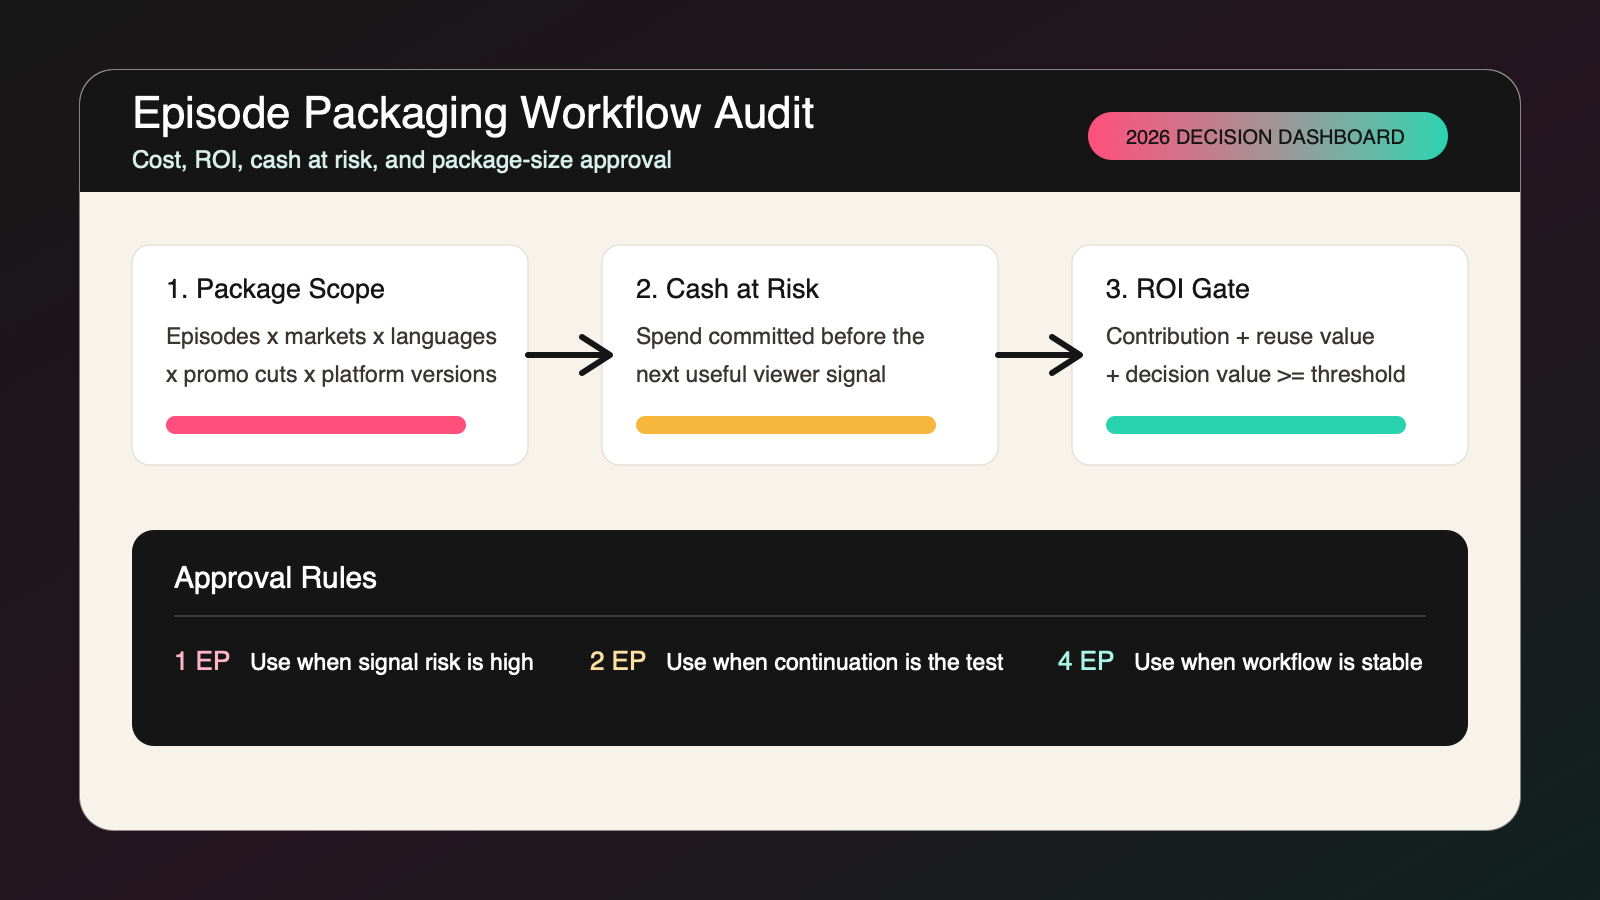Select the yellow bar under Cash at Risk
The image size is (1600, 900).
786,425
